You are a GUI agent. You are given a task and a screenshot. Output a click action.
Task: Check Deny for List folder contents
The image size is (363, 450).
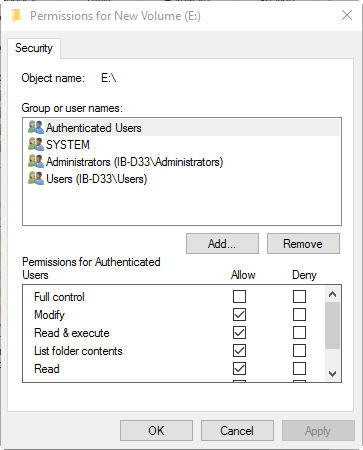299,350
